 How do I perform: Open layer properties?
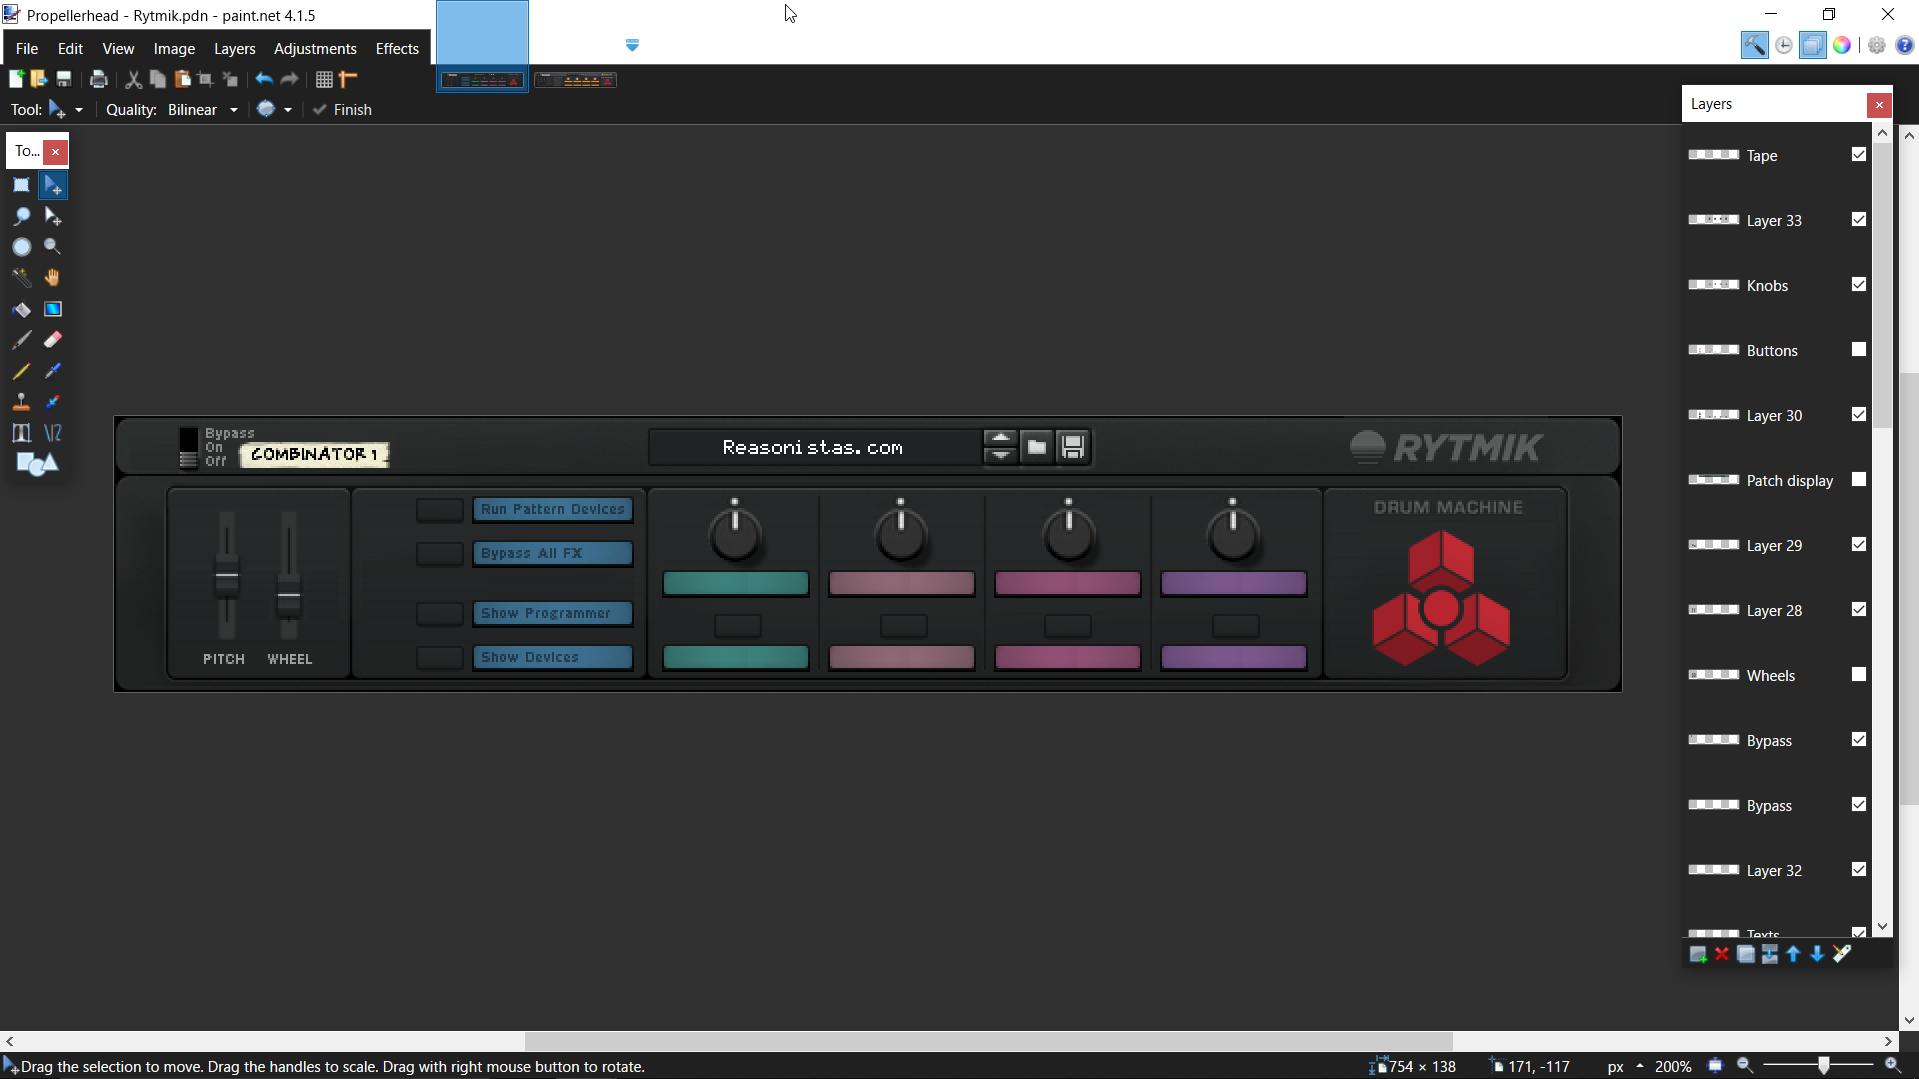(x=1842, y=955)
